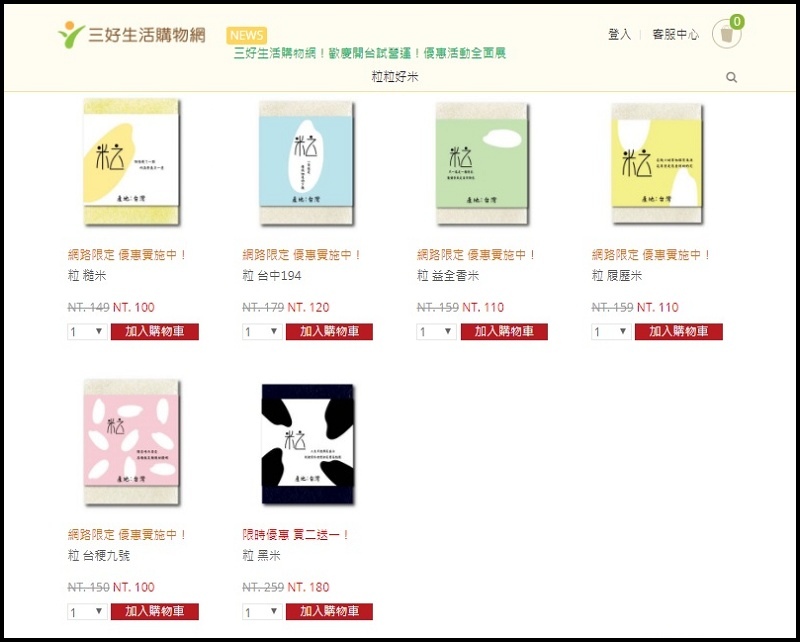Click 登入 login link
800x642 pixels.
click(619, 35)
